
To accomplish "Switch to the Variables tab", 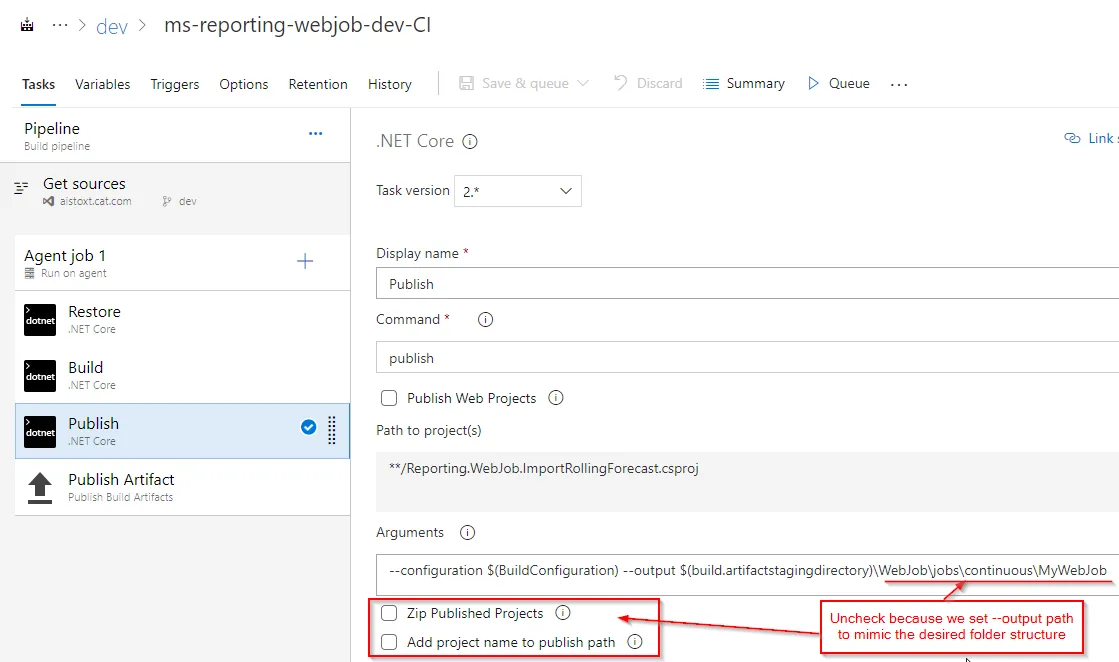I will pos(102,84).
